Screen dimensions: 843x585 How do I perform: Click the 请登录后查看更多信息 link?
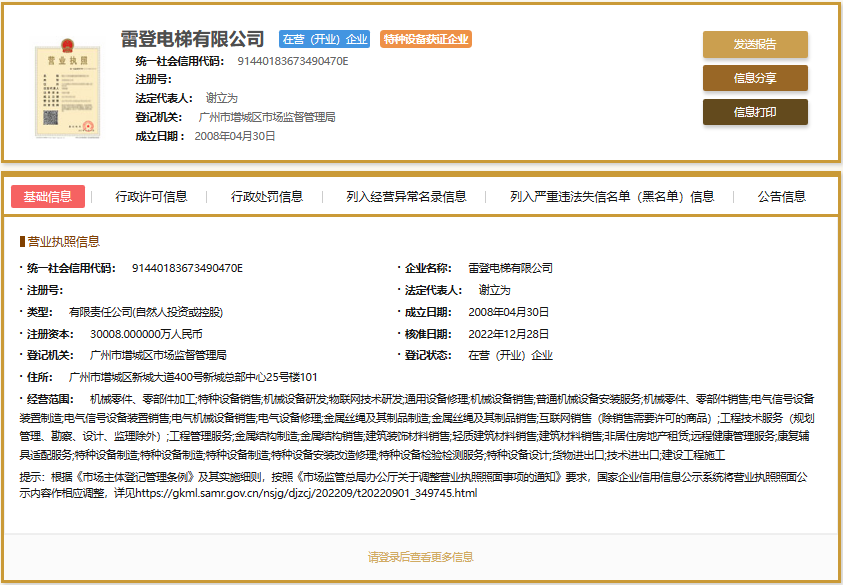tap(420, 557)
